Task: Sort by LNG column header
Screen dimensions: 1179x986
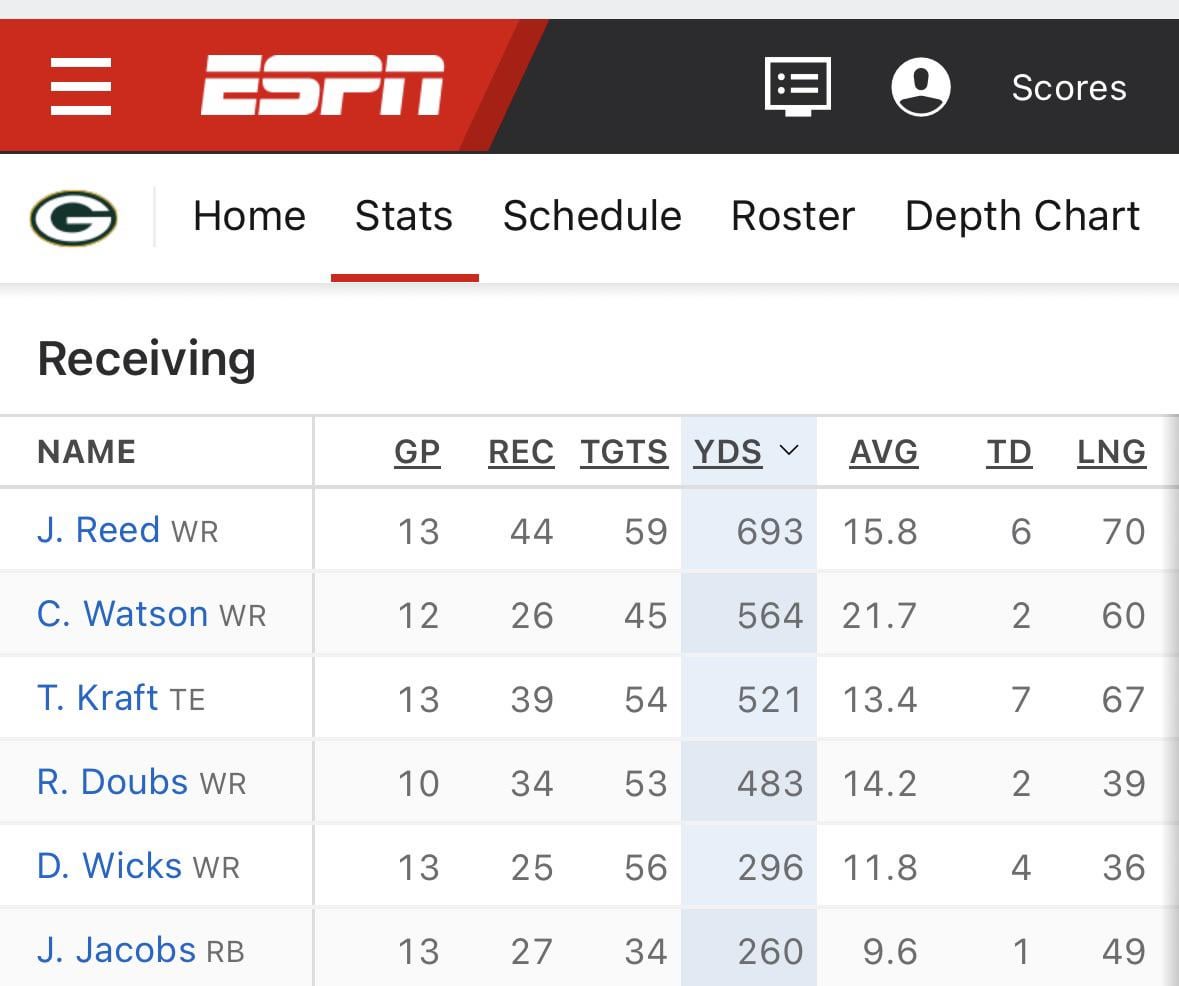Action: (x=1112, y=451)
